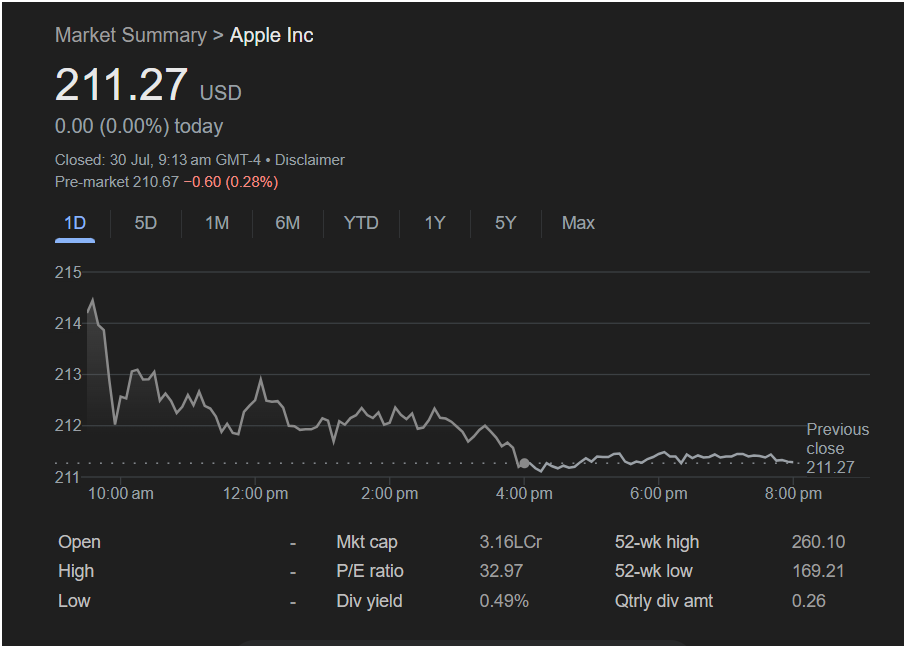This screenshot has height=648, width=906.
Task: Click the 0.00 (0.00%) today change
Action: tap(139, 127)
